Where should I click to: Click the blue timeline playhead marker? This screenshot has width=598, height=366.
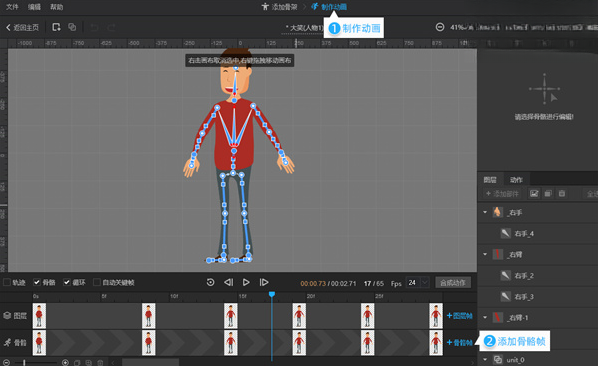(x=272, y=294)
